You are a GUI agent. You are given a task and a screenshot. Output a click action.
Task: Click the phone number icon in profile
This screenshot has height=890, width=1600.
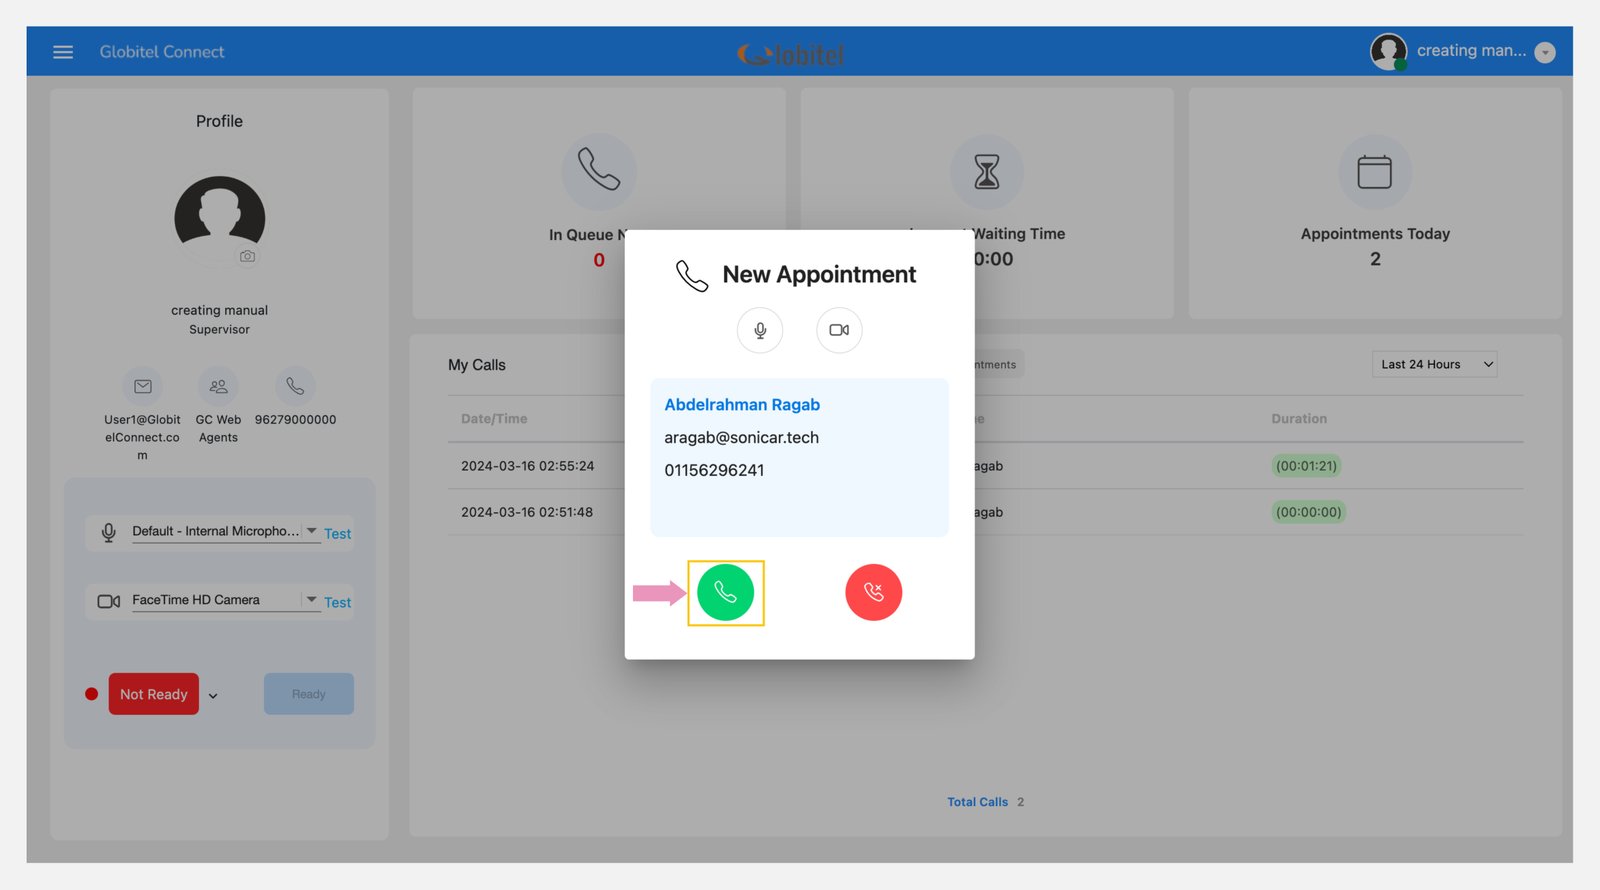(295, 387)
